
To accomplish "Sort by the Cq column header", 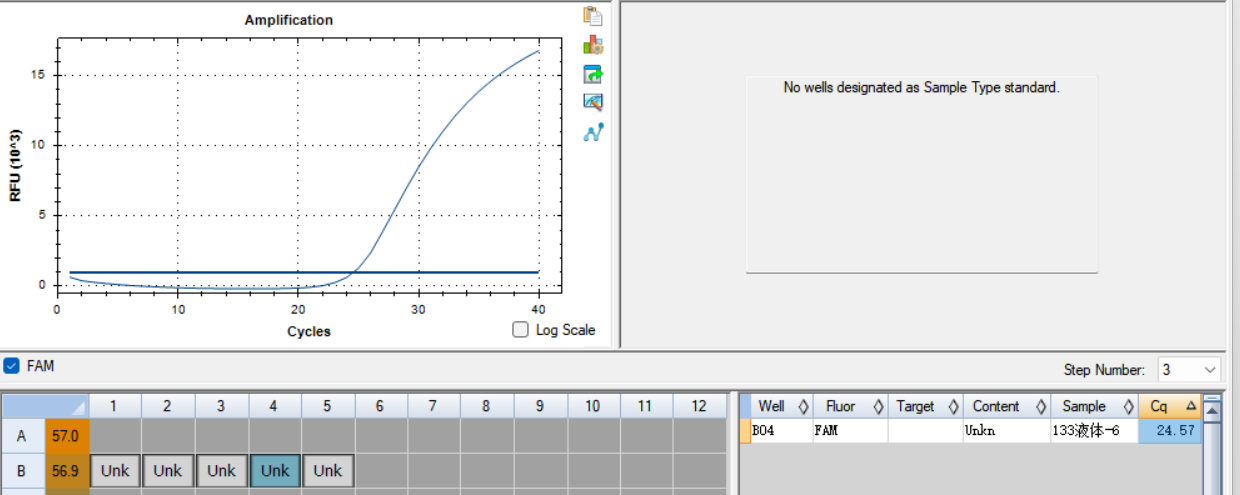I will click(x=1170, y=406).
